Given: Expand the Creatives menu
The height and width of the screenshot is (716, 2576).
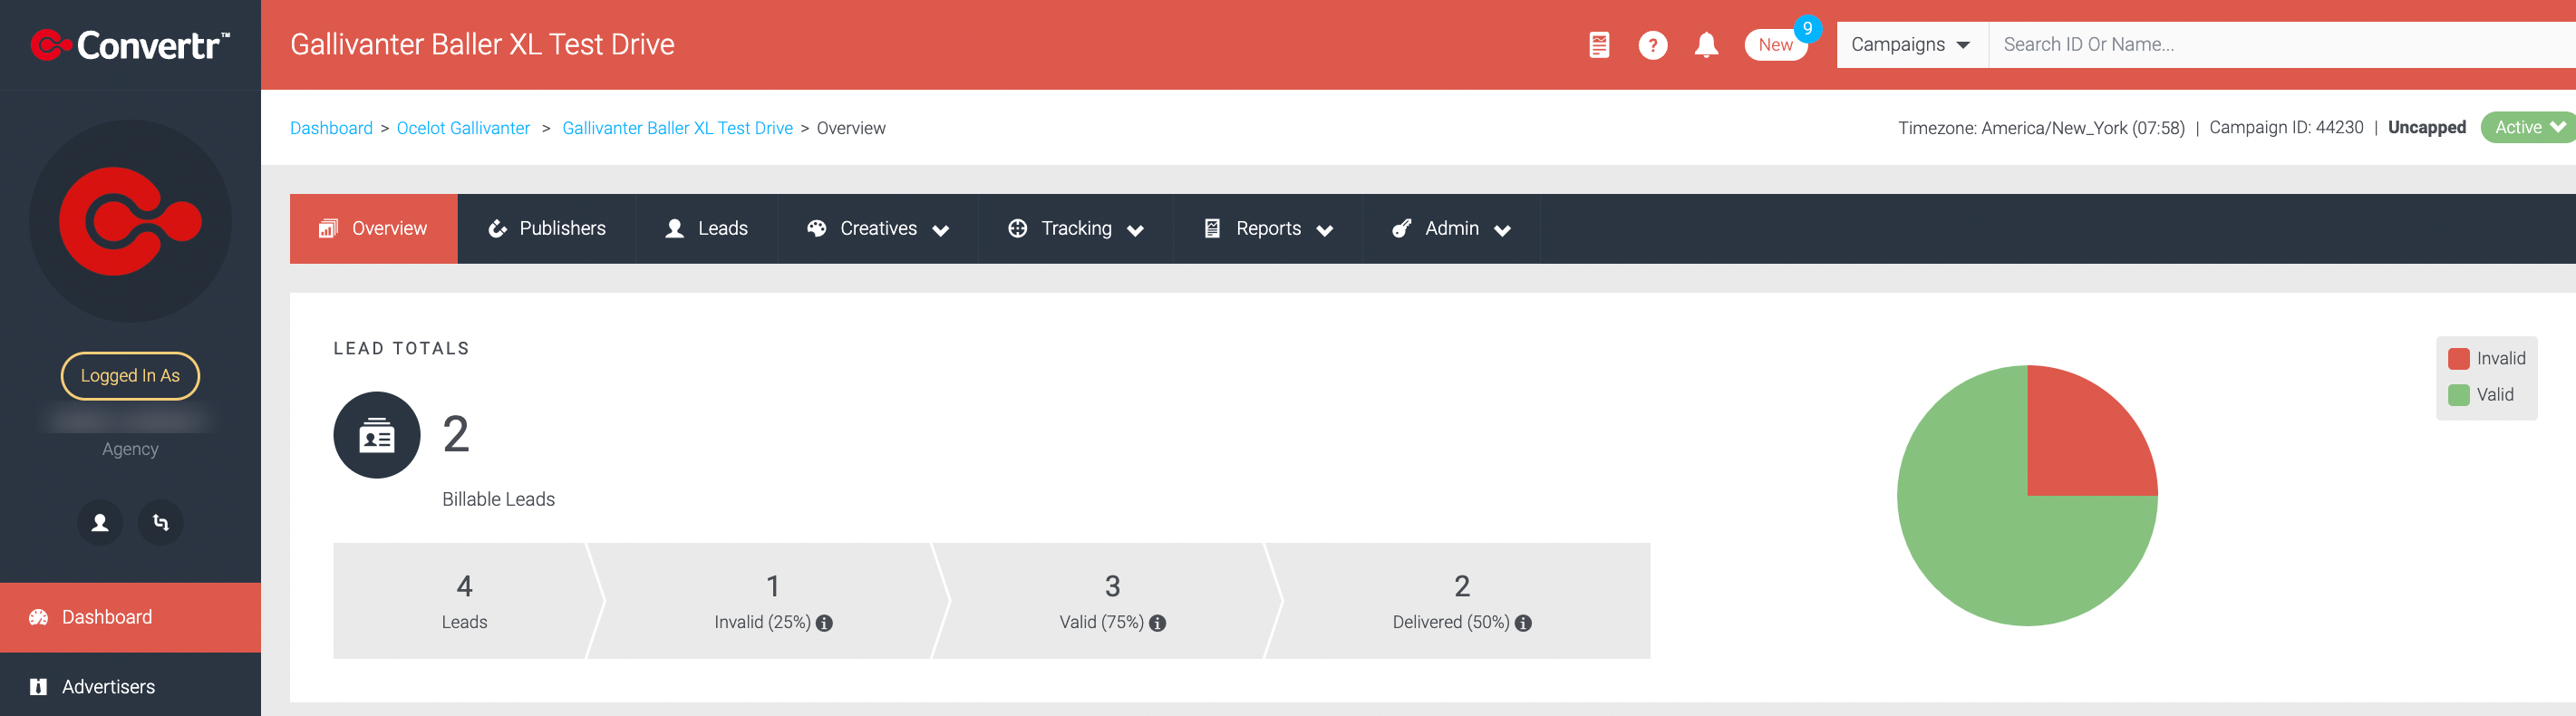Looking at the screenshot, I should click(x=877, y=228).
